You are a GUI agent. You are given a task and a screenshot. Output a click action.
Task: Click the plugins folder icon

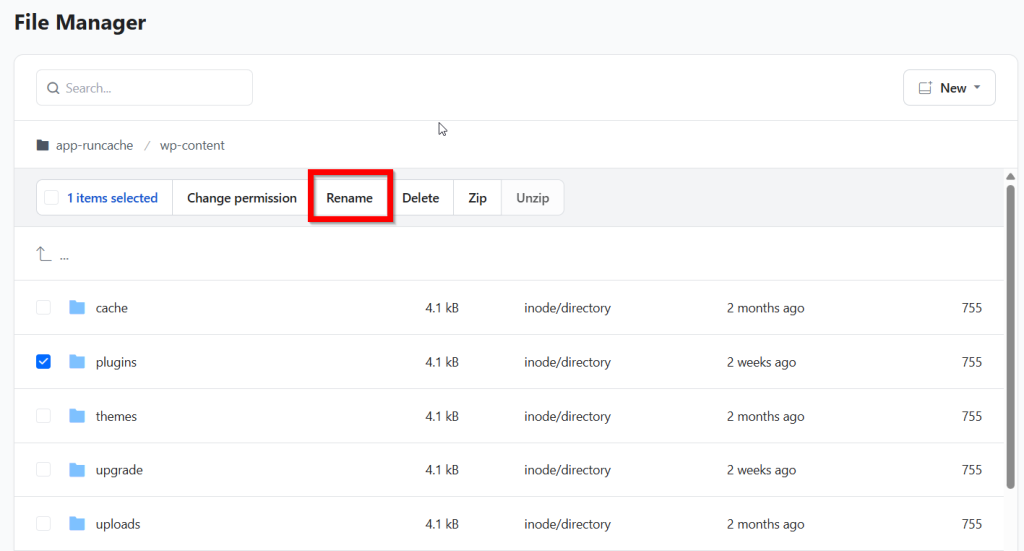click(77, 362)
